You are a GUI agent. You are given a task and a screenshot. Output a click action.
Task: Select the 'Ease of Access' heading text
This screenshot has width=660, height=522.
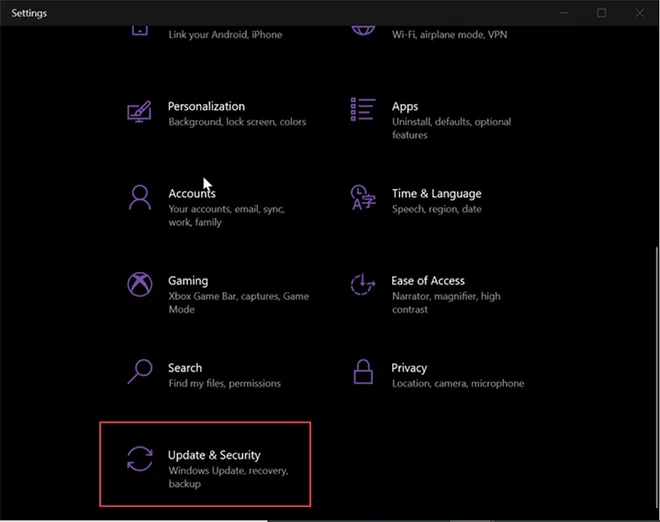click(428, 281)
